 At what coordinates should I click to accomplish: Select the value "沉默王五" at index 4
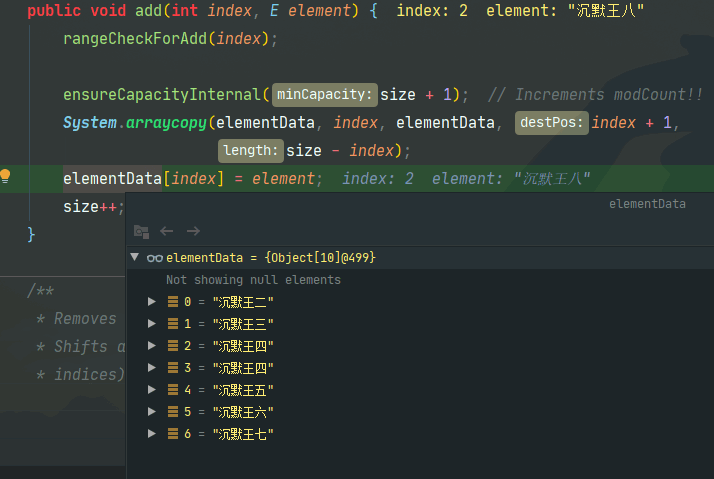(x=243, y=390)
